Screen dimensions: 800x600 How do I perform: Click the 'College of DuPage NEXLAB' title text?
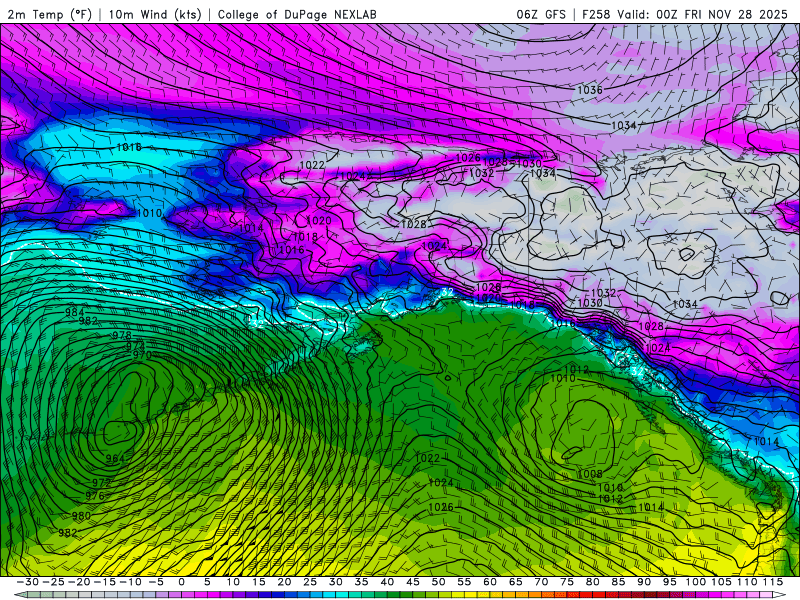(x=297, y=14)
